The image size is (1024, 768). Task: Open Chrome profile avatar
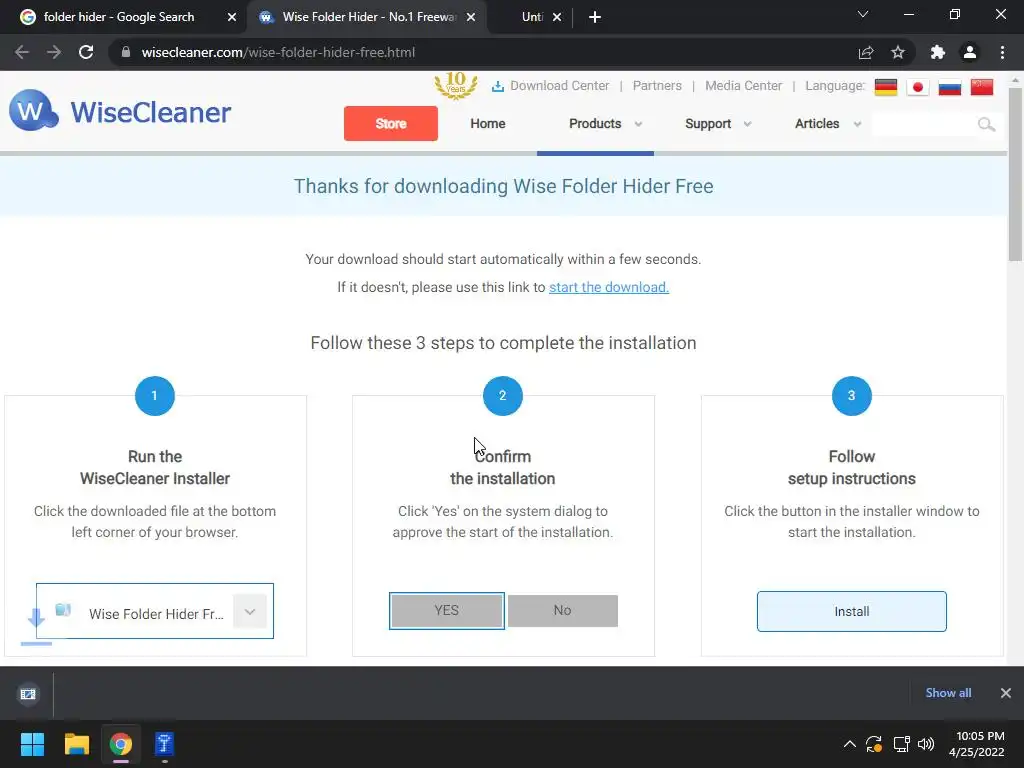click(970, 52)
